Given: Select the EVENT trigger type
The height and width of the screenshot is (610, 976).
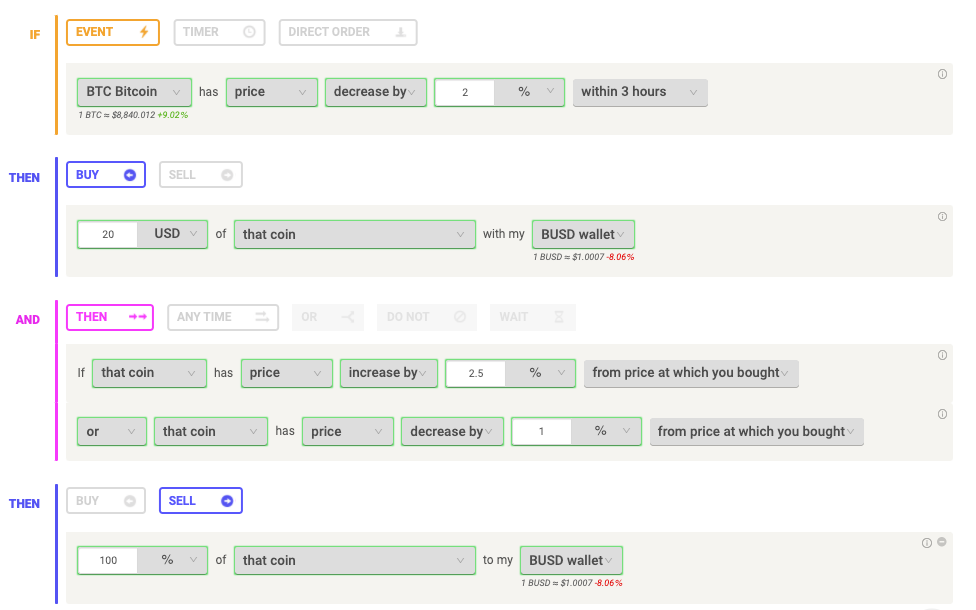Looking at the screenshot, I should pyautogui.click(x=113, y=32).
